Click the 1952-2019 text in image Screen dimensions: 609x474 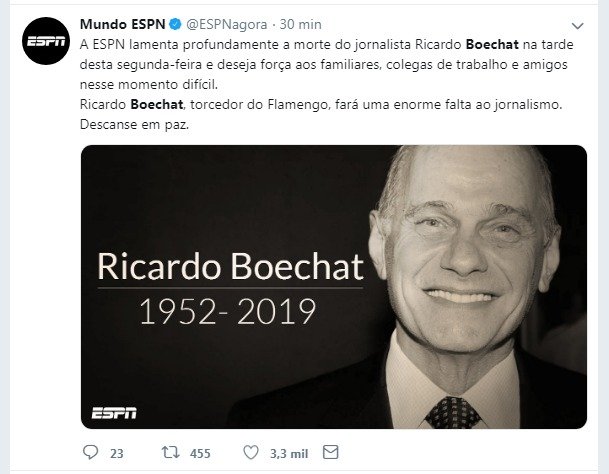[x=228, y=311]
